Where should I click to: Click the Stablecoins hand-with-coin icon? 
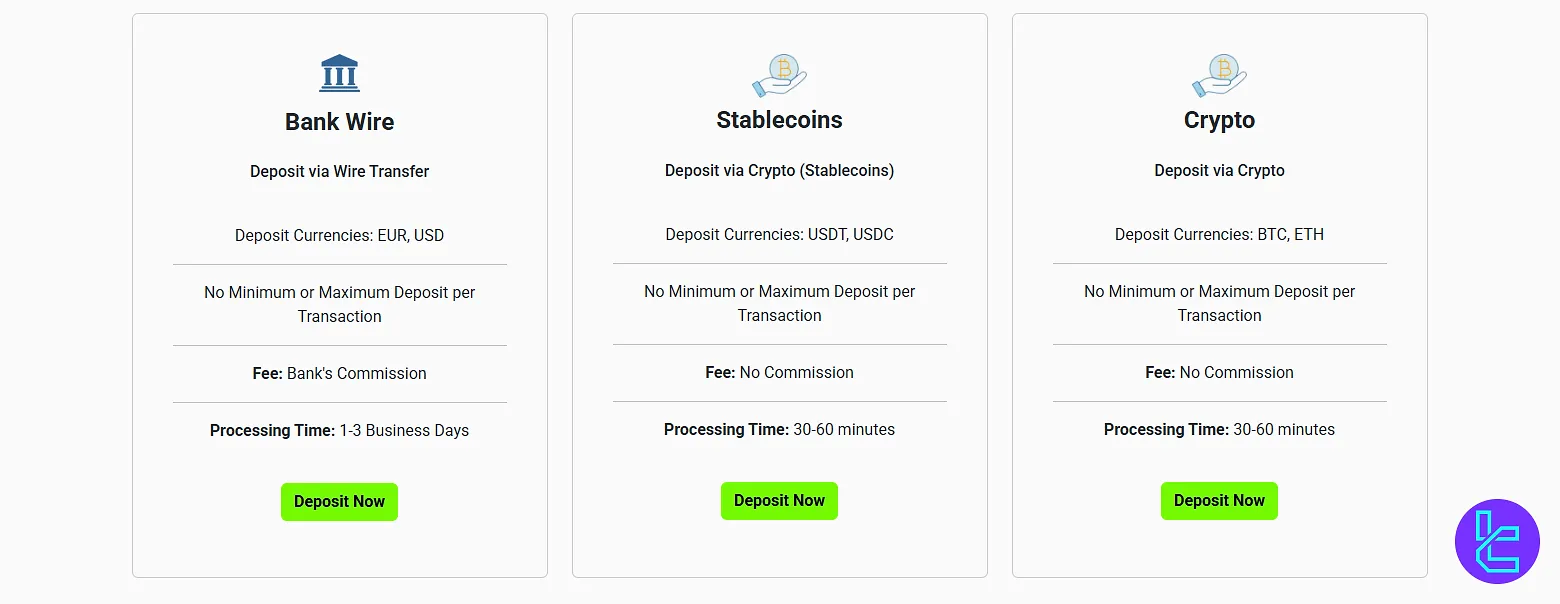[779, 74]
